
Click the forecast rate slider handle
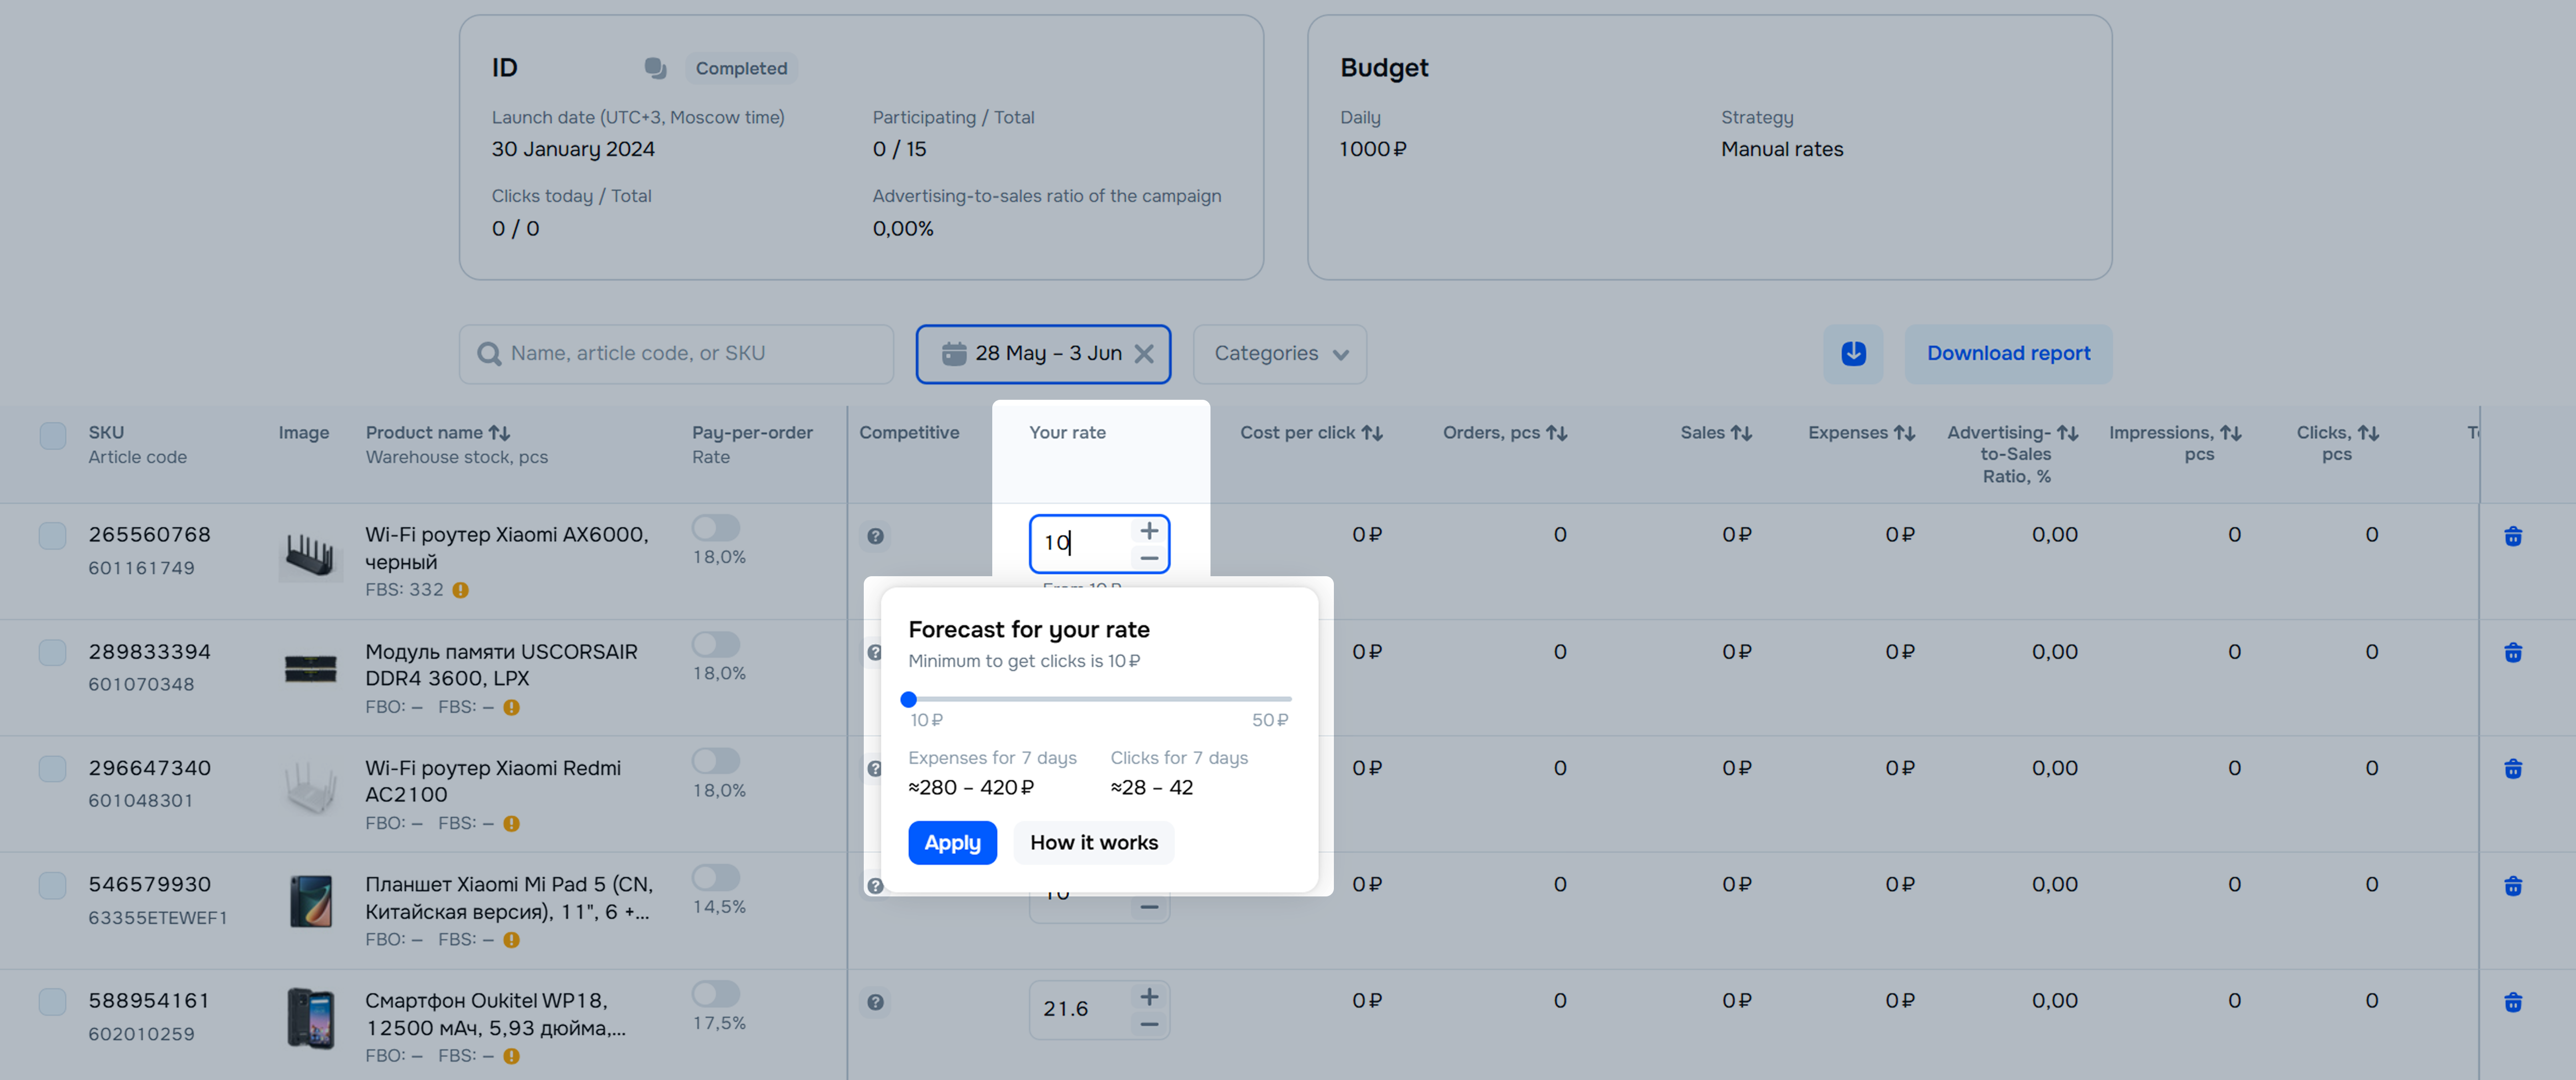908,699
